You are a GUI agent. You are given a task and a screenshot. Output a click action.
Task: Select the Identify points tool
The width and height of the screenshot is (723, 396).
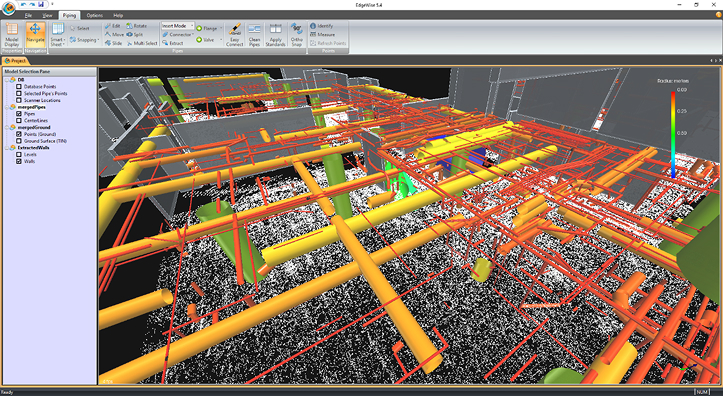(x=321, y=26)
